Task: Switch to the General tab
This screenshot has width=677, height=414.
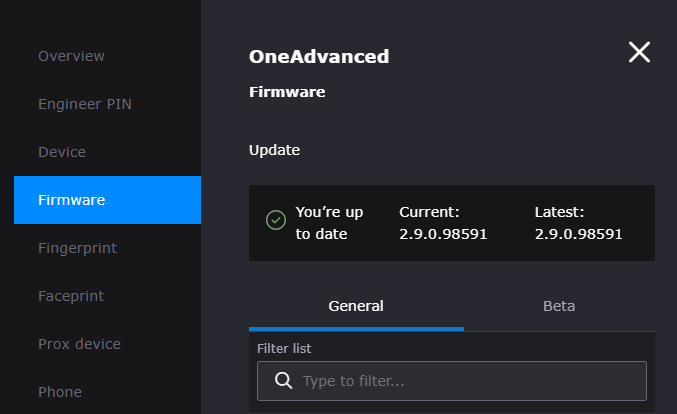Action: tap(356, 306)
